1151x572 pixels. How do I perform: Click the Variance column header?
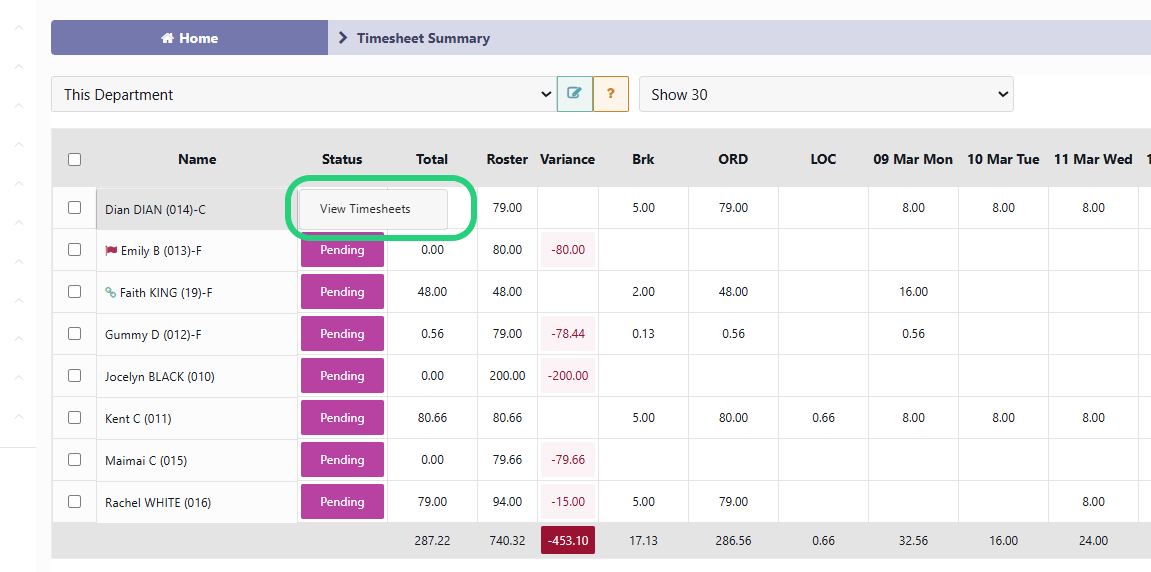point(567,159)
